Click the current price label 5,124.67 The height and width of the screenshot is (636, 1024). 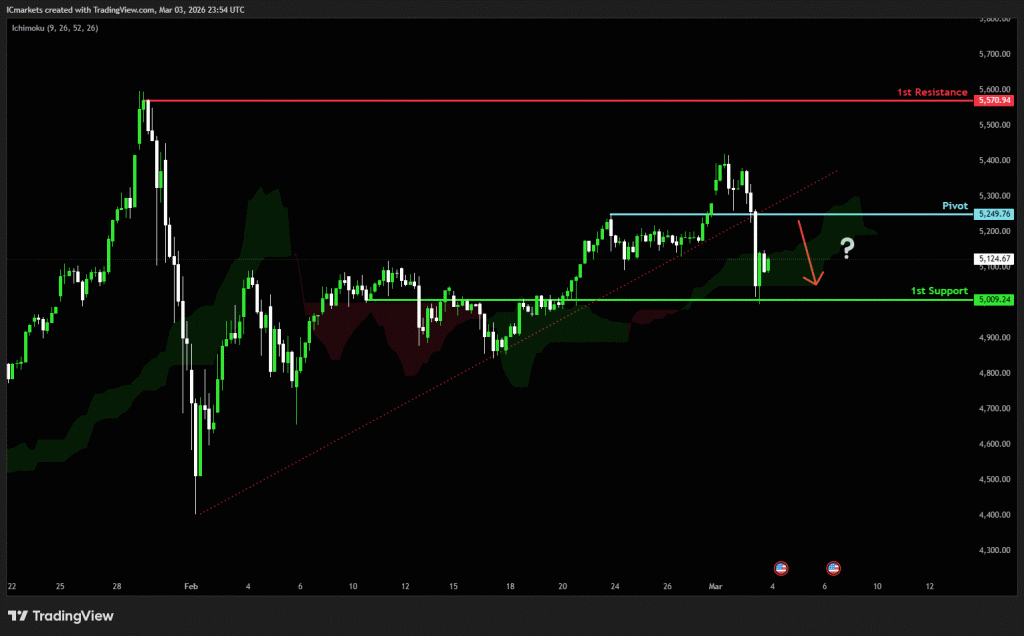click(993, 259)
